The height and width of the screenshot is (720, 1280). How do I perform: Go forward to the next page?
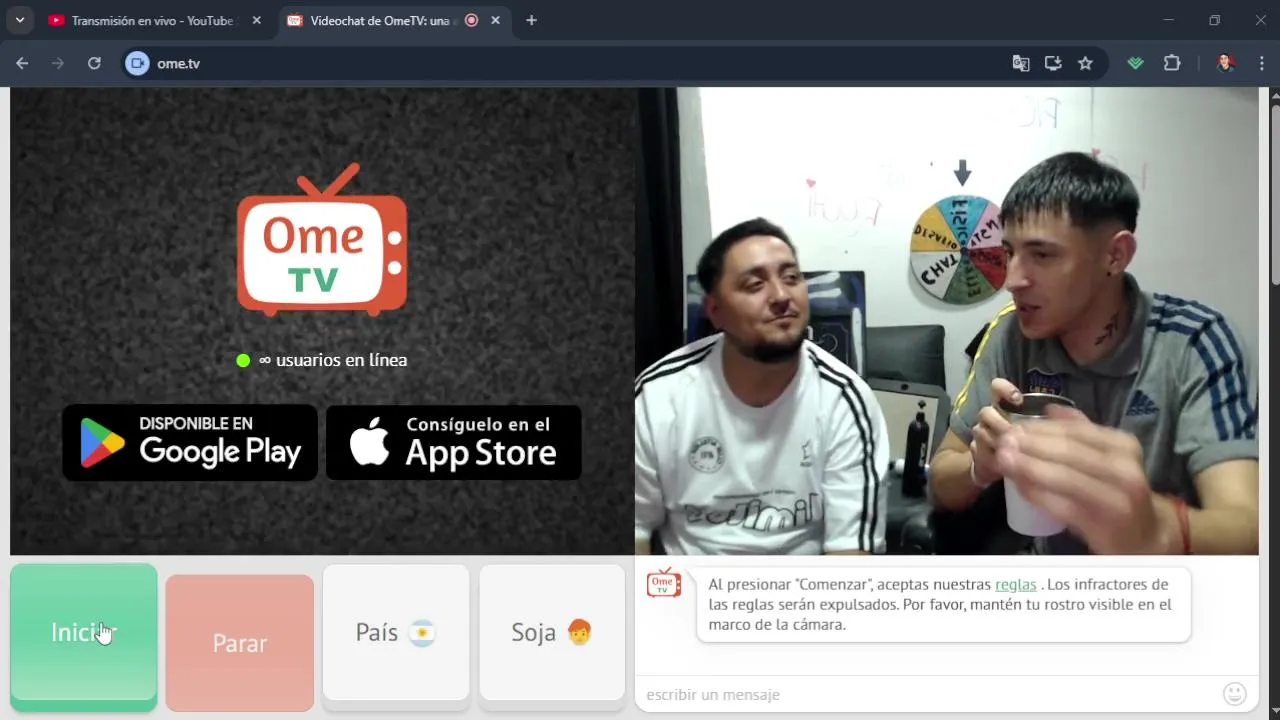(58, 63)
